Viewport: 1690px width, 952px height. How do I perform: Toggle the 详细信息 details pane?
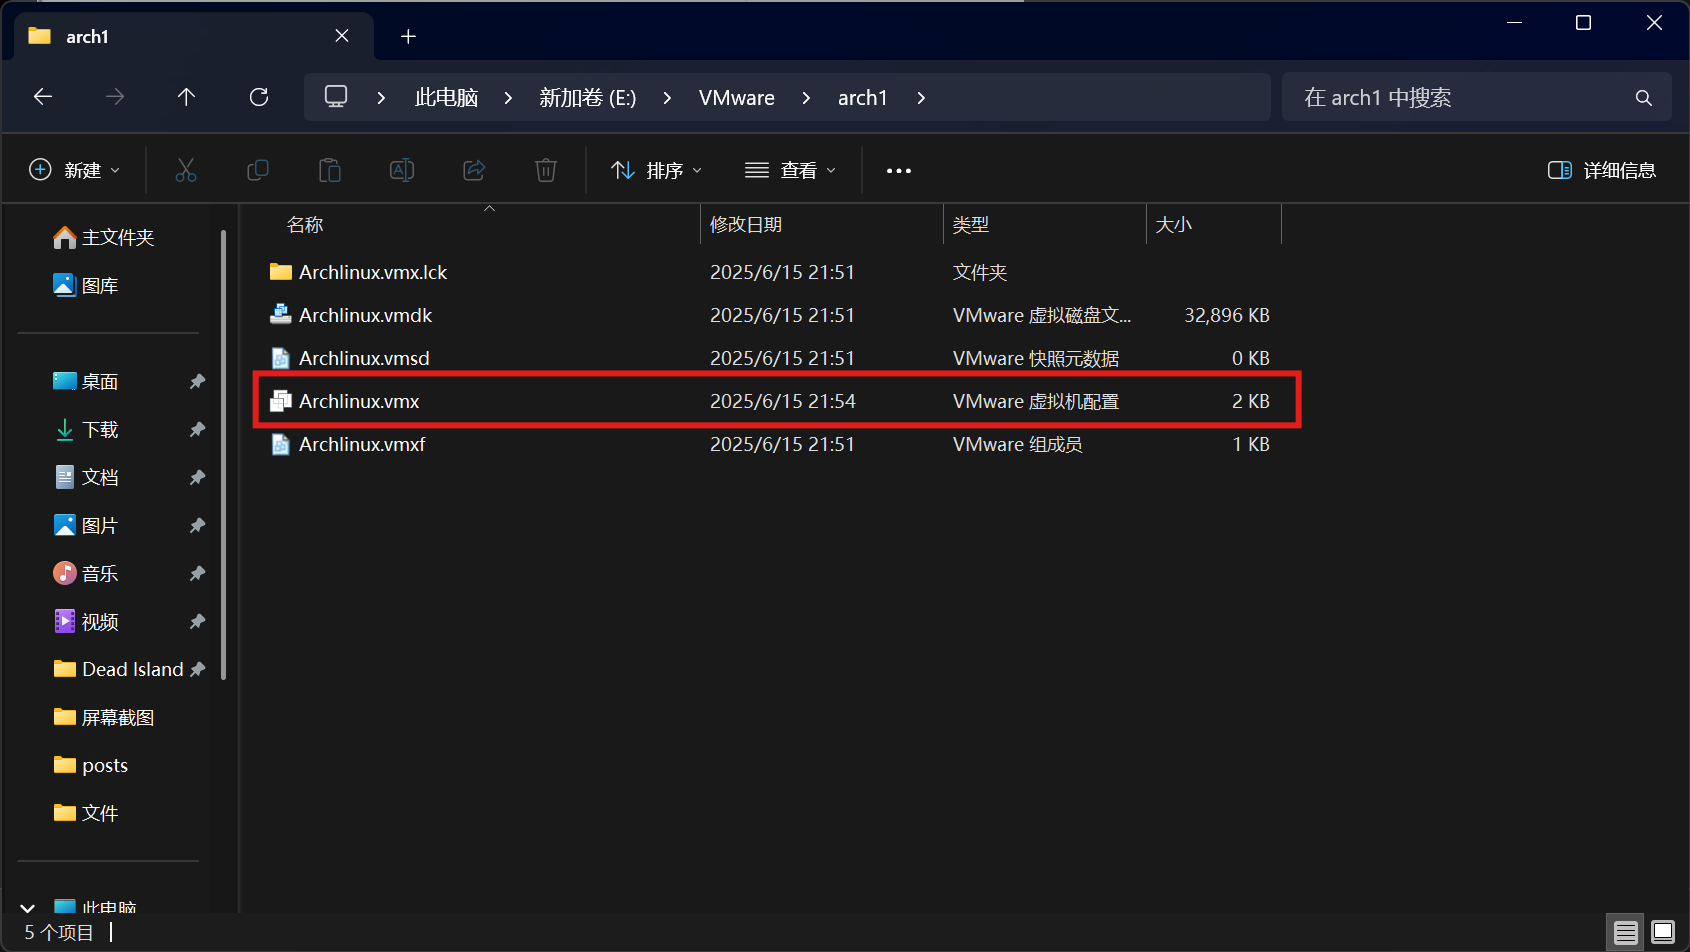coord(1602,170)
